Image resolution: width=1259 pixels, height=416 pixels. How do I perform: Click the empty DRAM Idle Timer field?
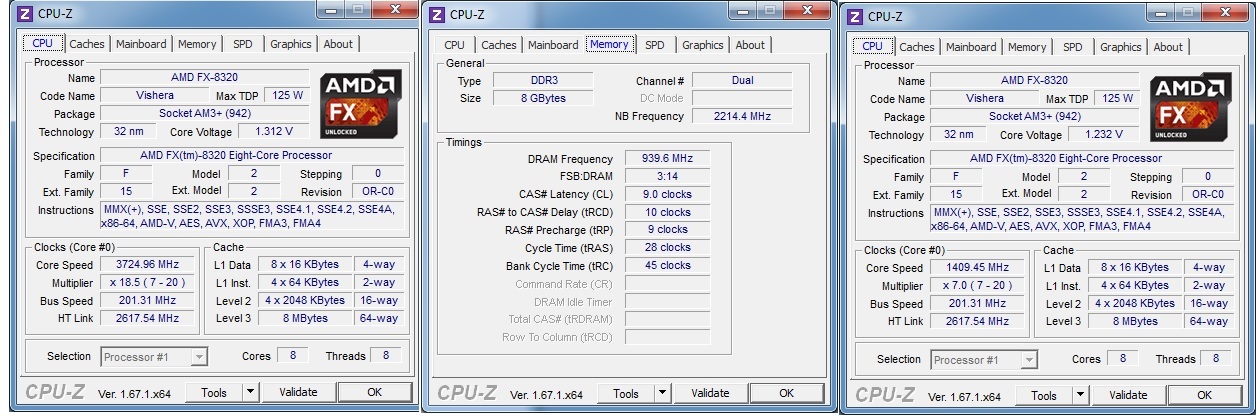[x=667, y=302]
